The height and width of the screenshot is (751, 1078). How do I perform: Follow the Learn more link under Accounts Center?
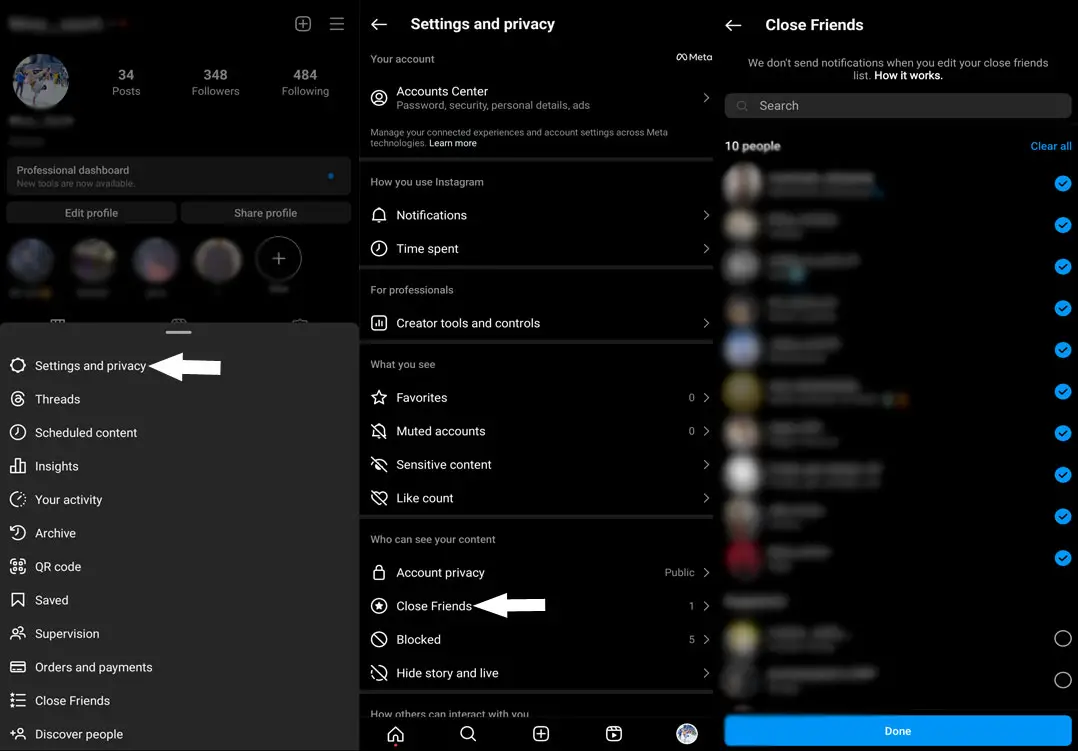tap(452, 143)
